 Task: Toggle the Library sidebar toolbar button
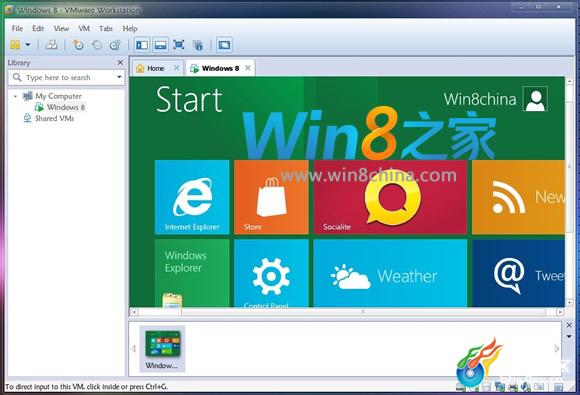[142, 45]
